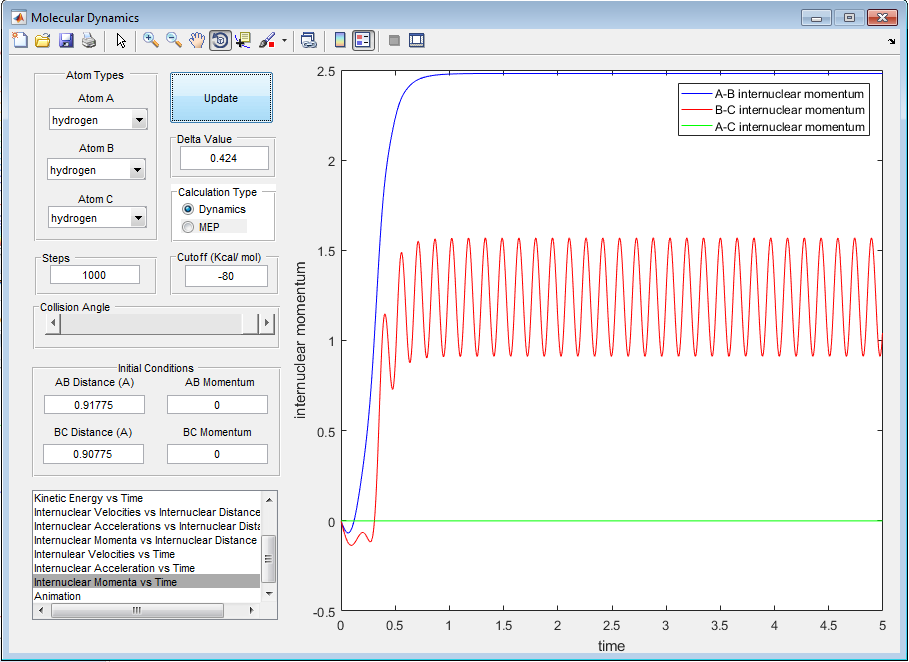Select the Dynamics calculation type
Screen dimensions: 909x662
coord(189,210)
